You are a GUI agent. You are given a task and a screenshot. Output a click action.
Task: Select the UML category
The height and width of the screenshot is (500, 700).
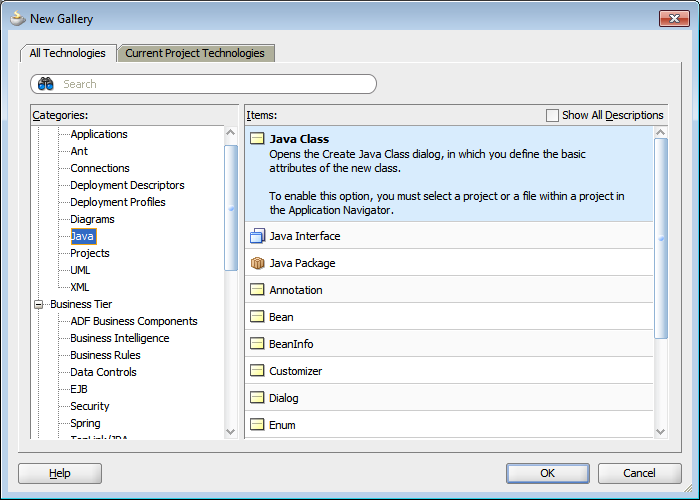[80, 270]
